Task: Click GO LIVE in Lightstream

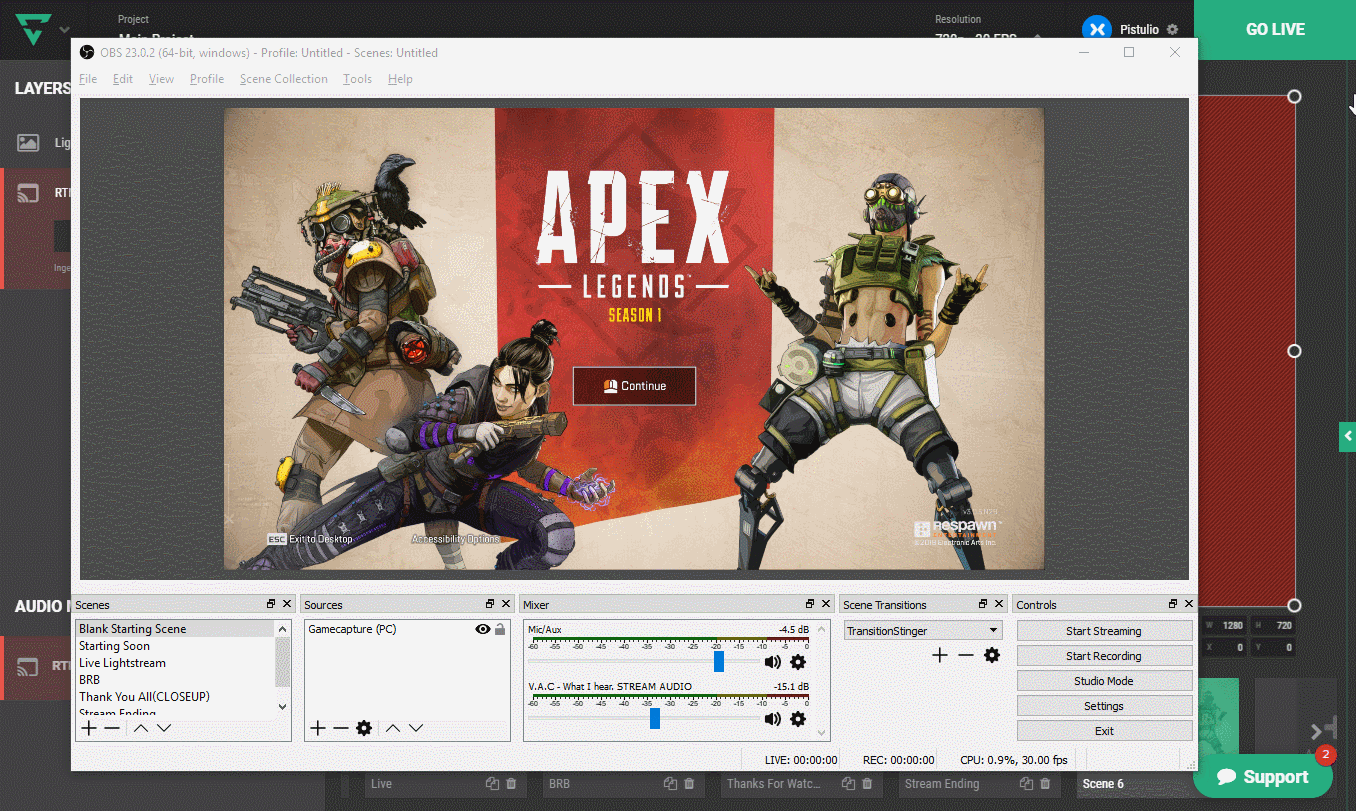Action: pyautogui.click(x=1275, y=30)
